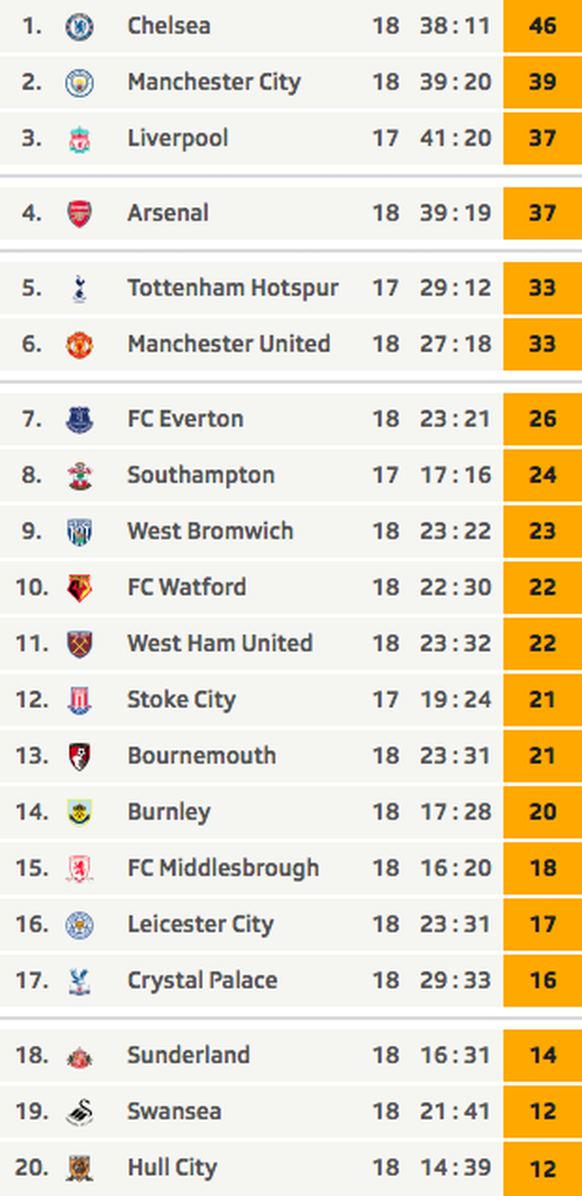Open the Southampton team link
This screenshot has height=1196, width=582.
pos(201,475)
